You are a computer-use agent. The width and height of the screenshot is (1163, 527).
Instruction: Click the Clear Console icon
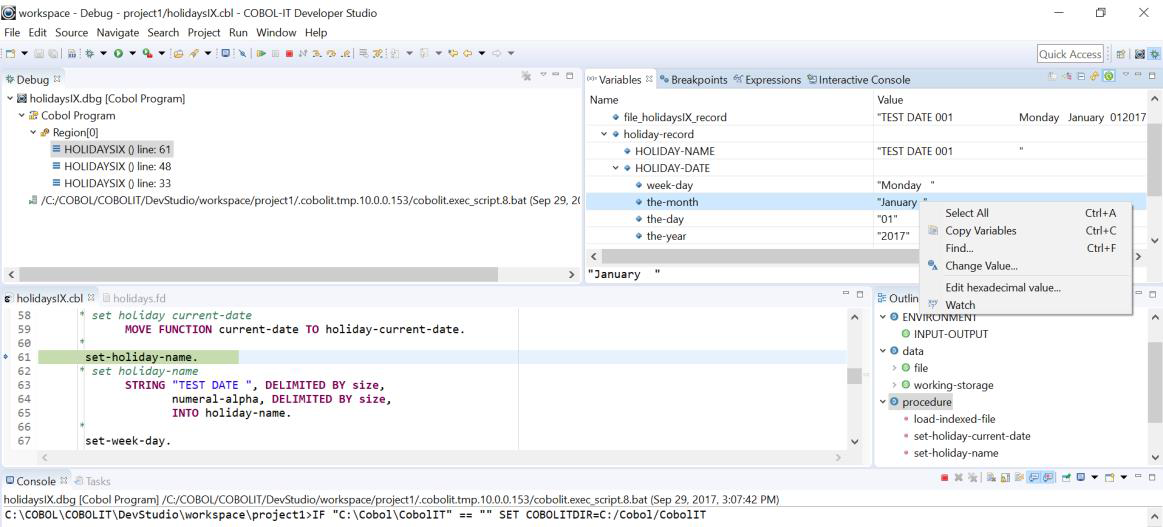click(x=991, y=477)
